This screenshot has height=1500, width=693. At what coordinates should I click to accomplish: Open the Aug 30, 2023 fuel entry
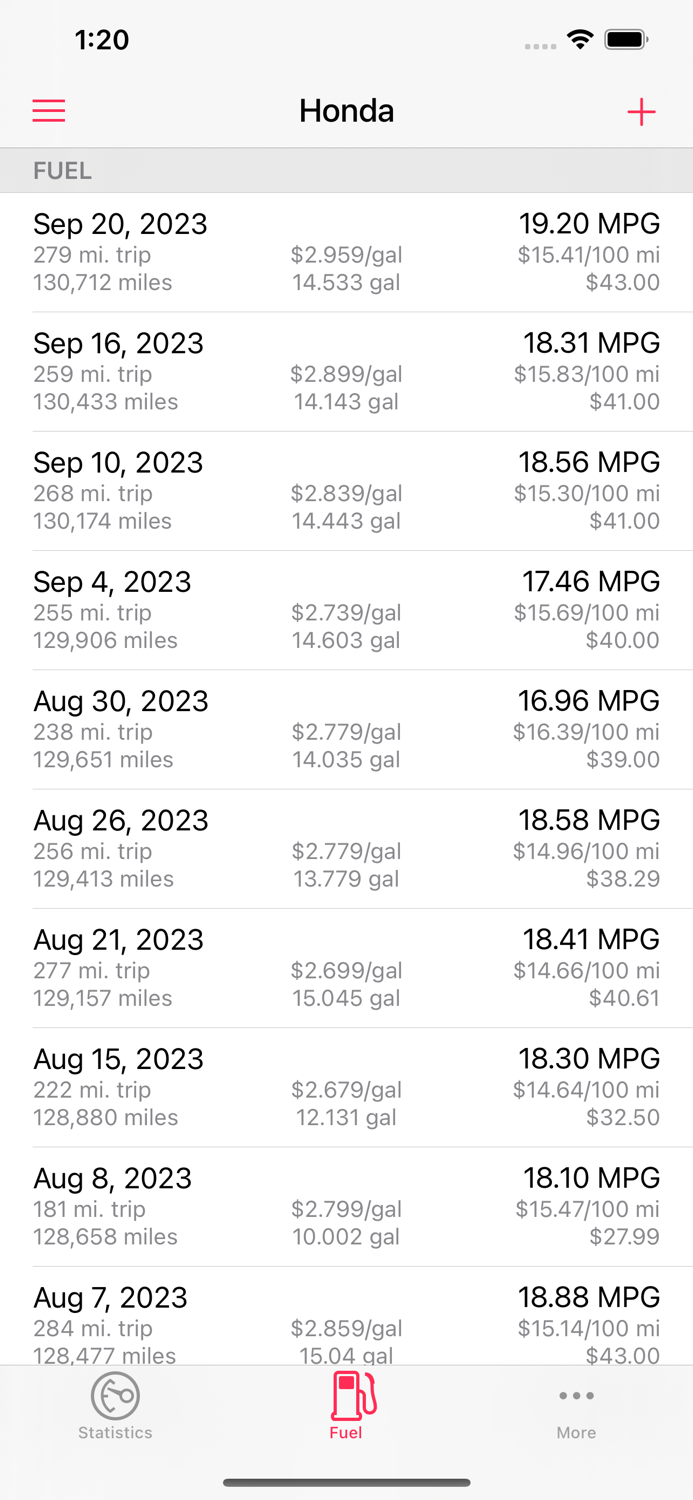coord(346,728)
